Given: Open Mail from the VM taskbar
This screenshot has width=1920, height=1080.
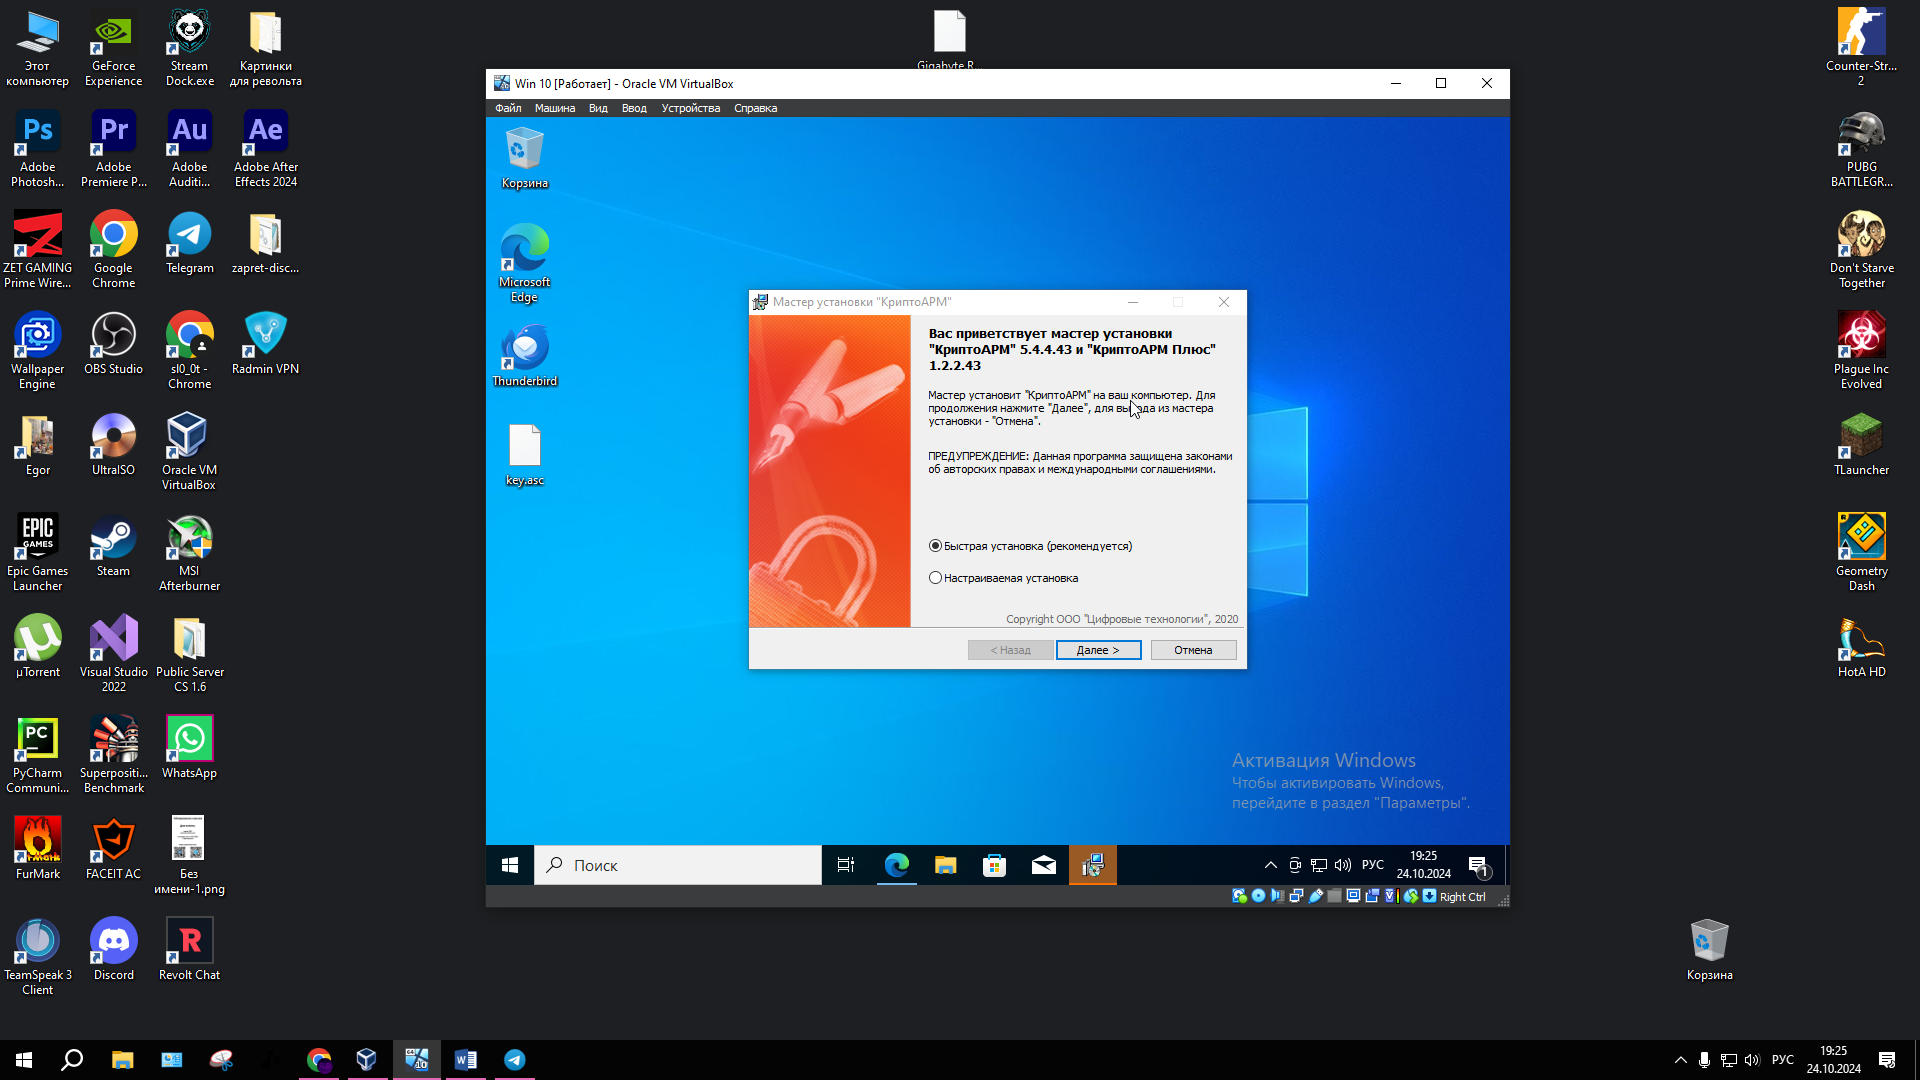Looking at the screenshot, I should [1043, 865].
